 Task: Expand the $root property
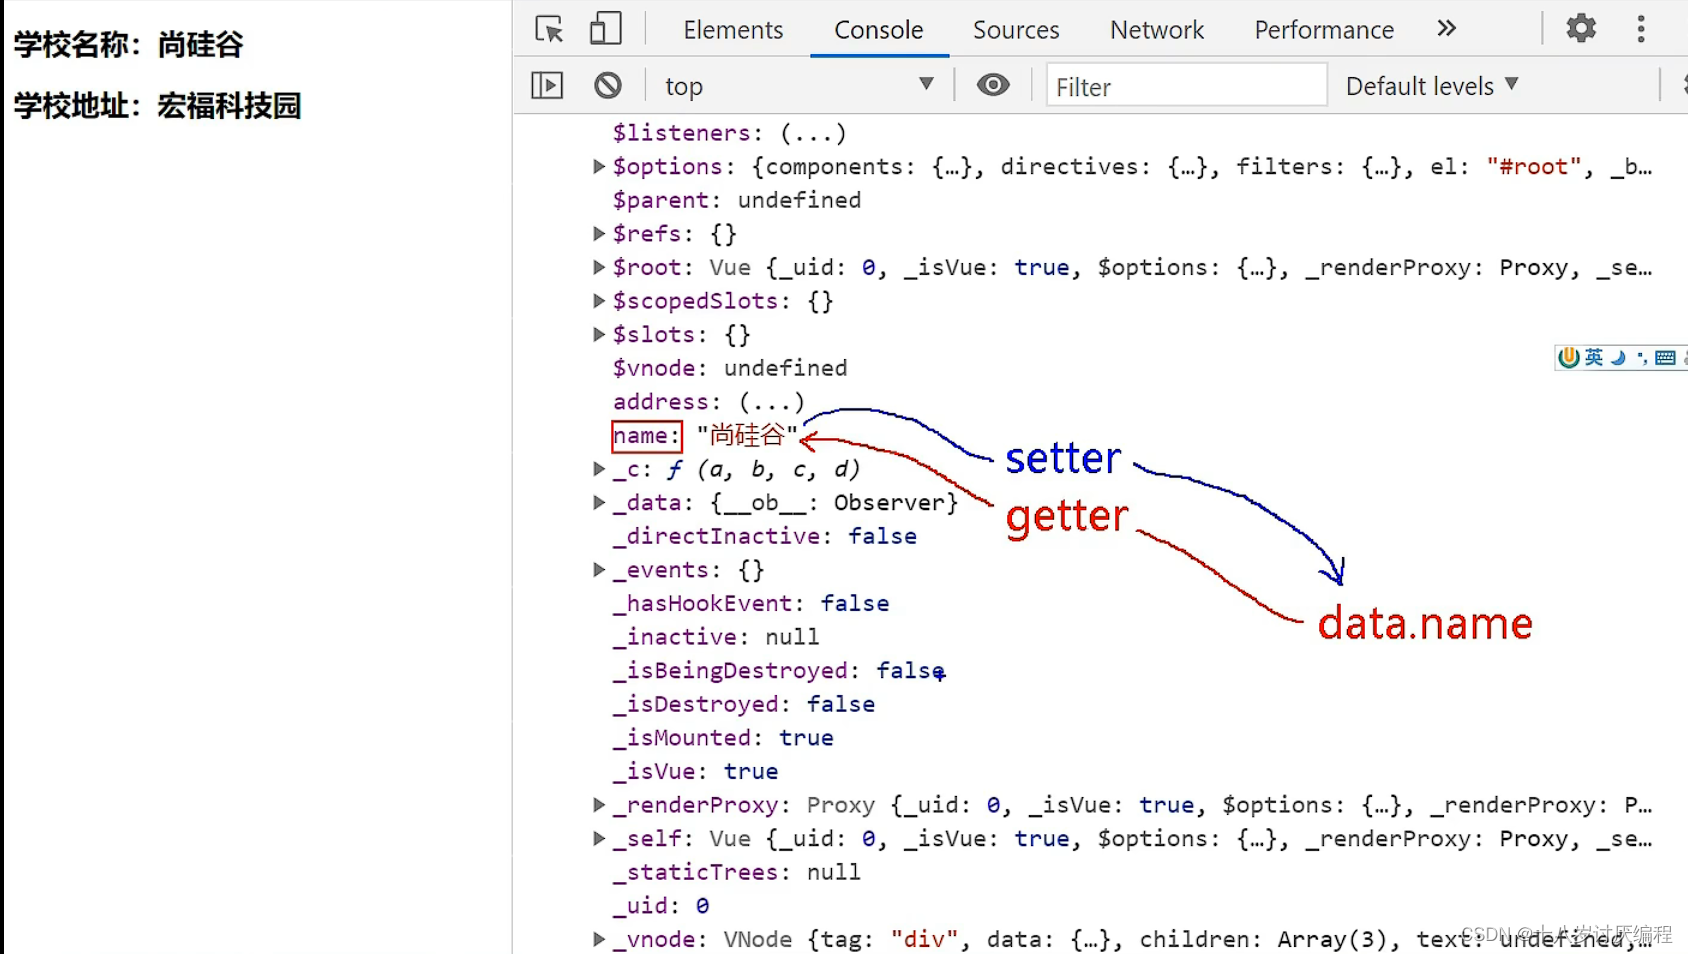point(598,267)
